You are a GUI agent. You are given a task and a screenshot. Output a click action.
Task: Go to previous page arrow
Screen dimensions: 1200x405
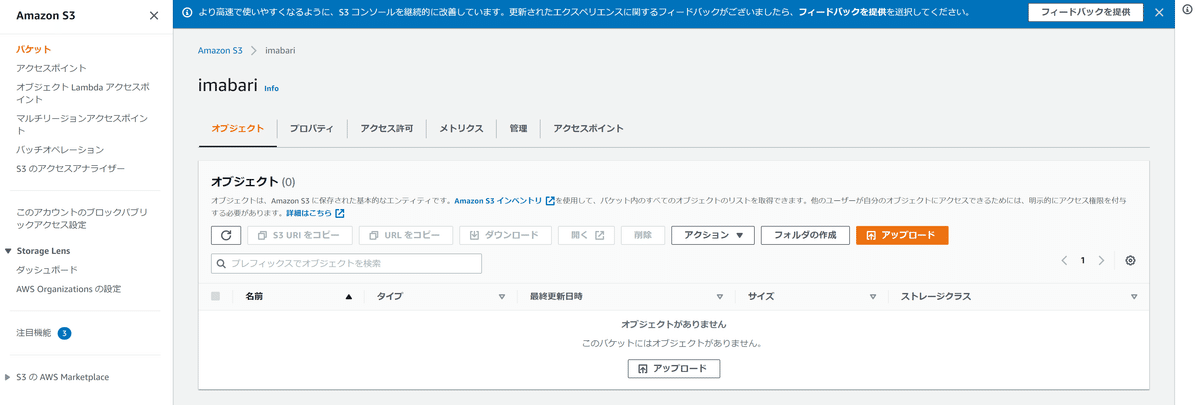1064,260
